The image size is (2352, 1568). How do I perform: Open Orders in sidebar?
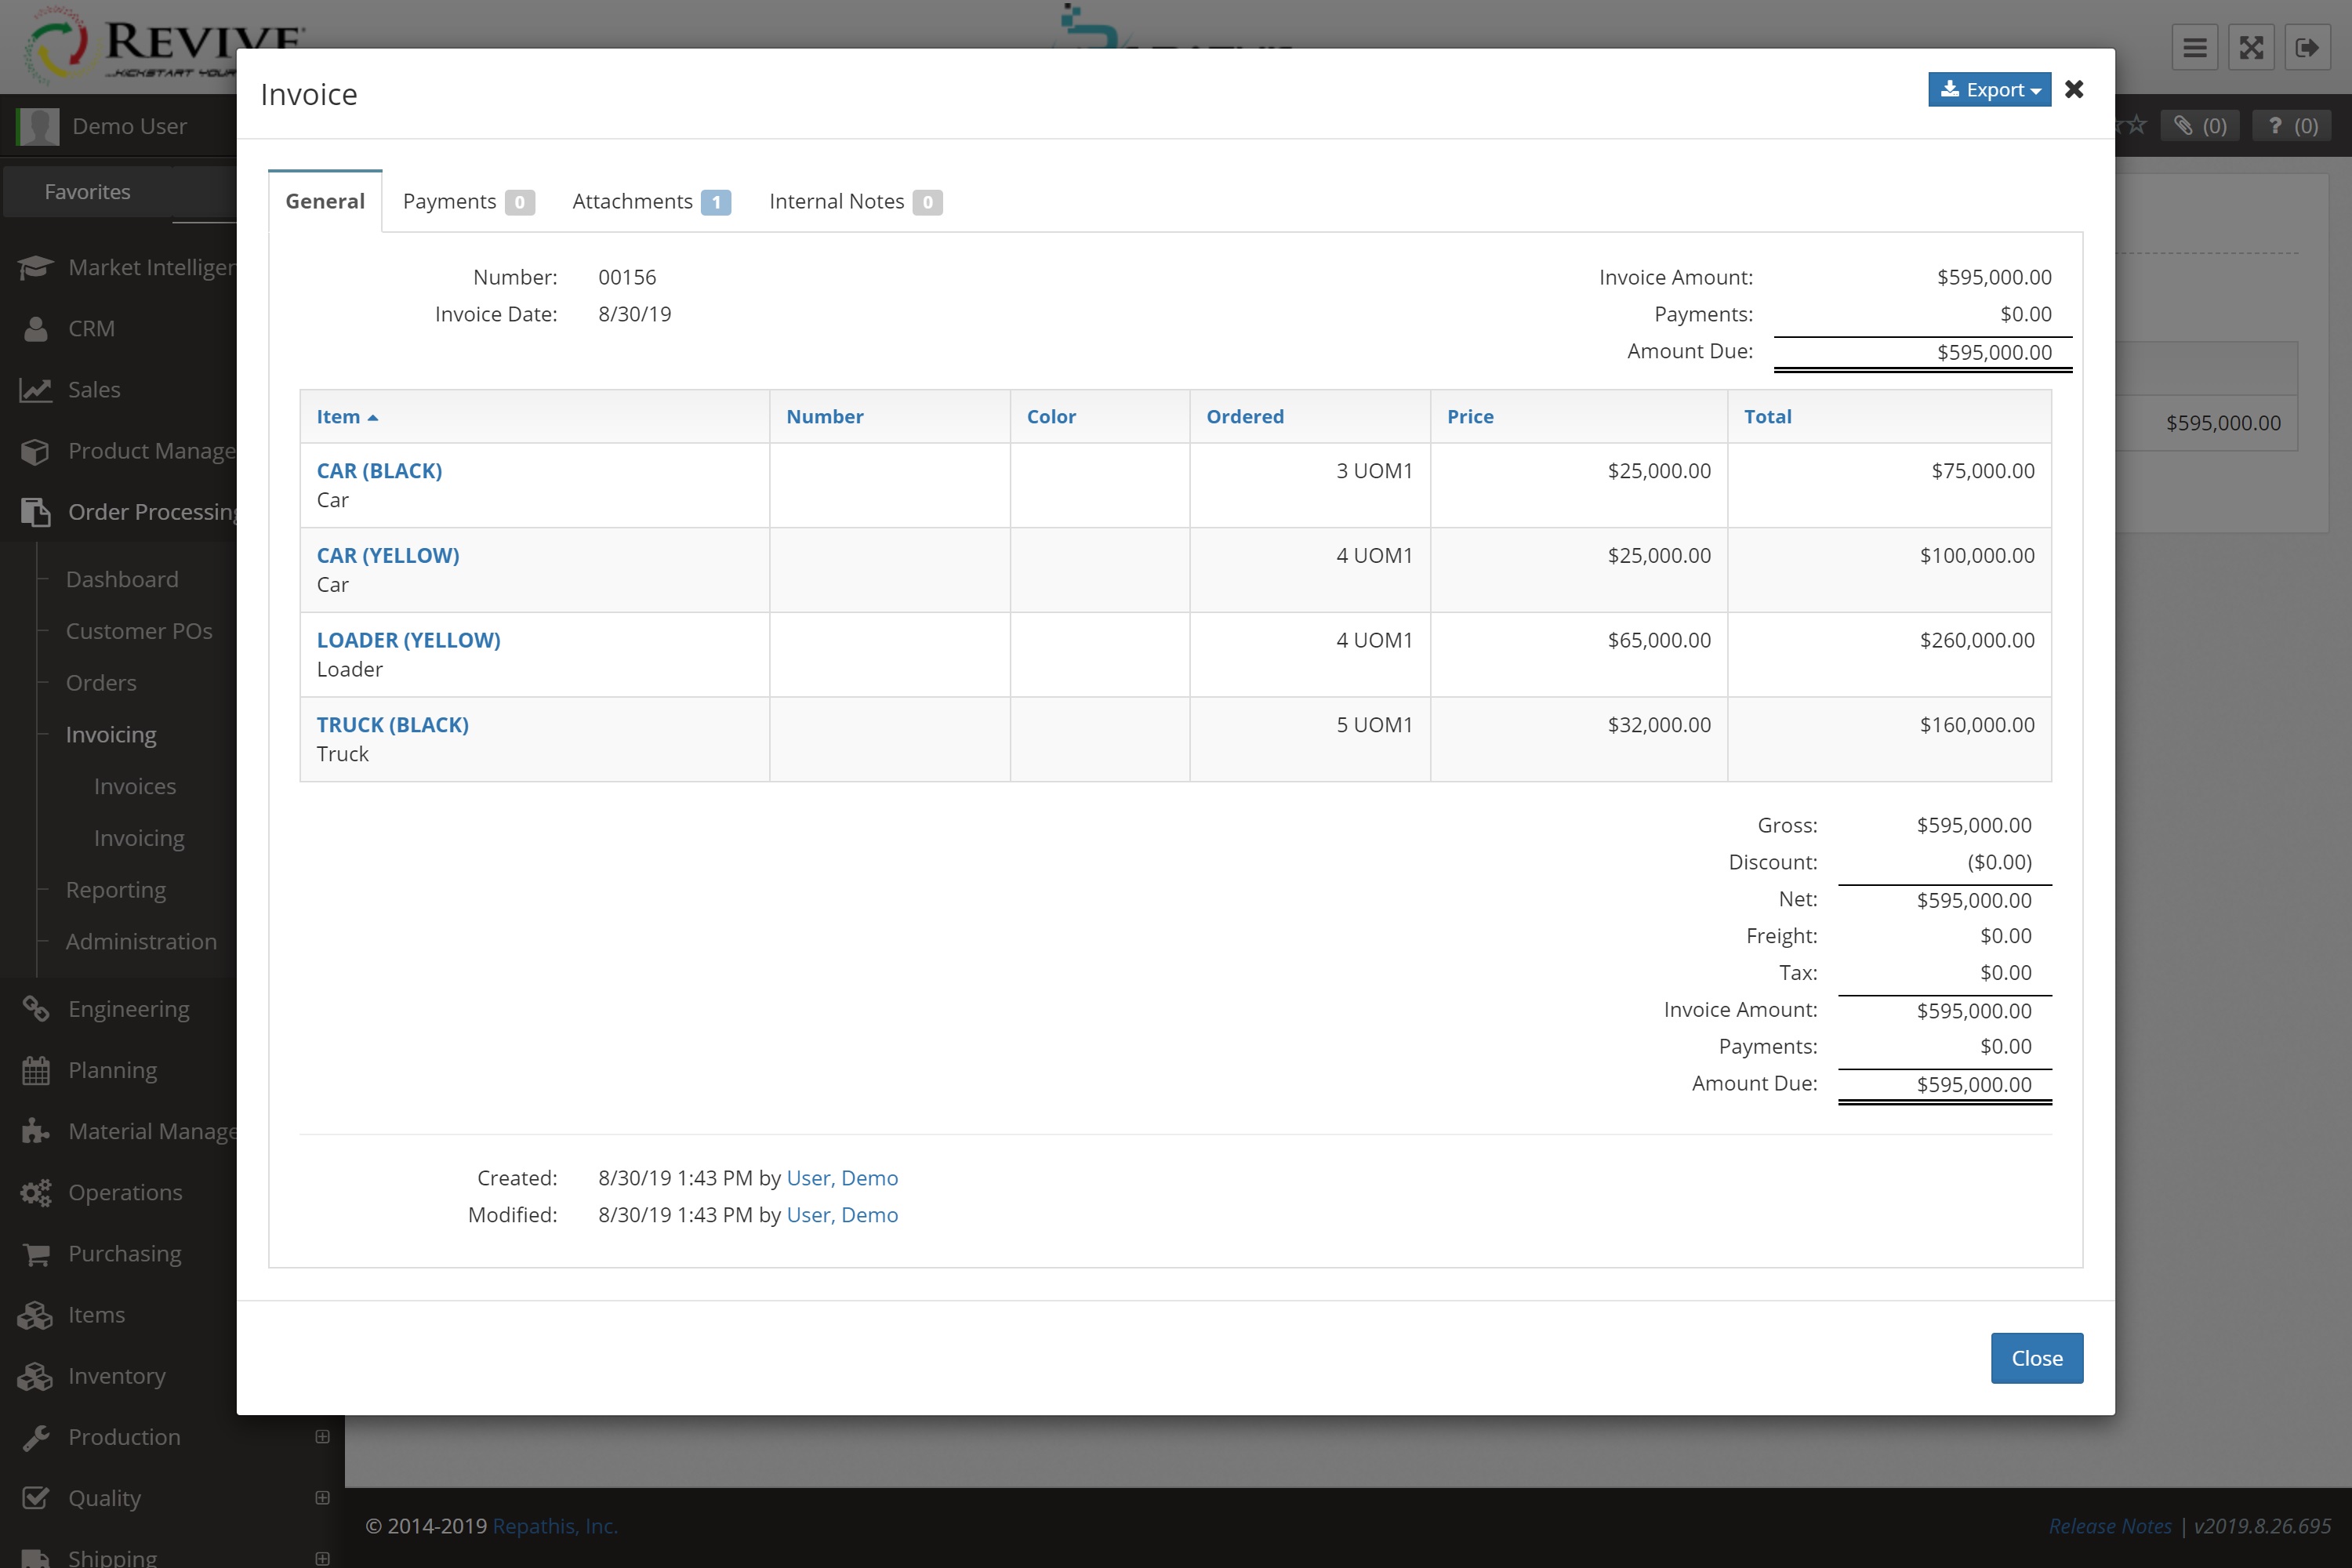101,684
